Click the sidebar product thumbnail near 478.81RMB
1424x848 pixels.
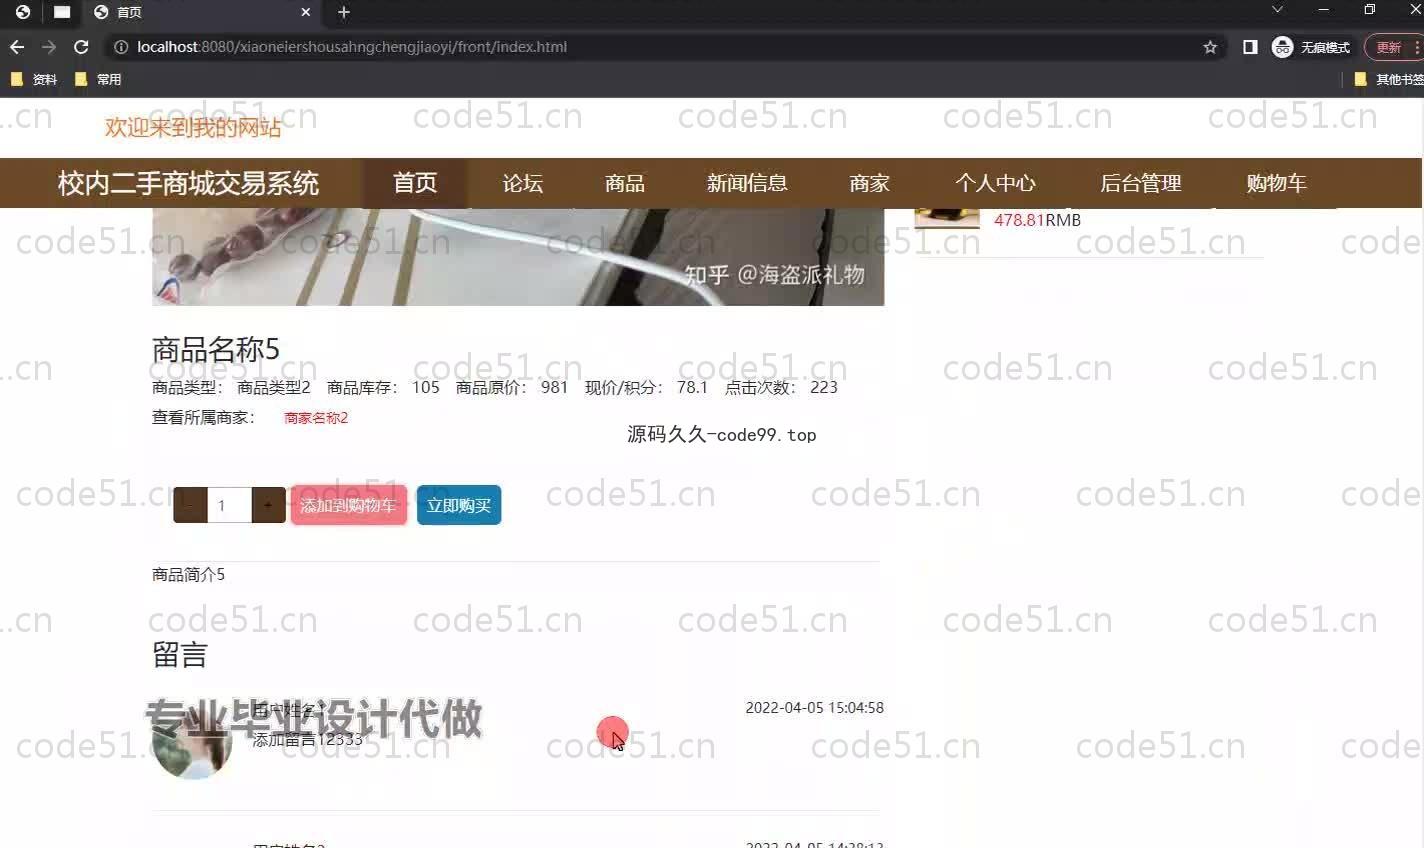tap(947, 216)
